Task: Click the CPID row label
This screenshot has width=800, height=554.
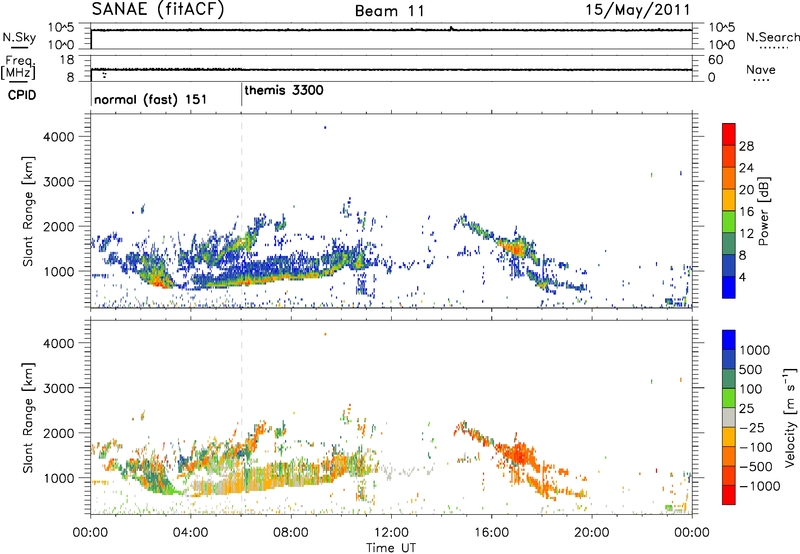Action: (x=22, y=95)
